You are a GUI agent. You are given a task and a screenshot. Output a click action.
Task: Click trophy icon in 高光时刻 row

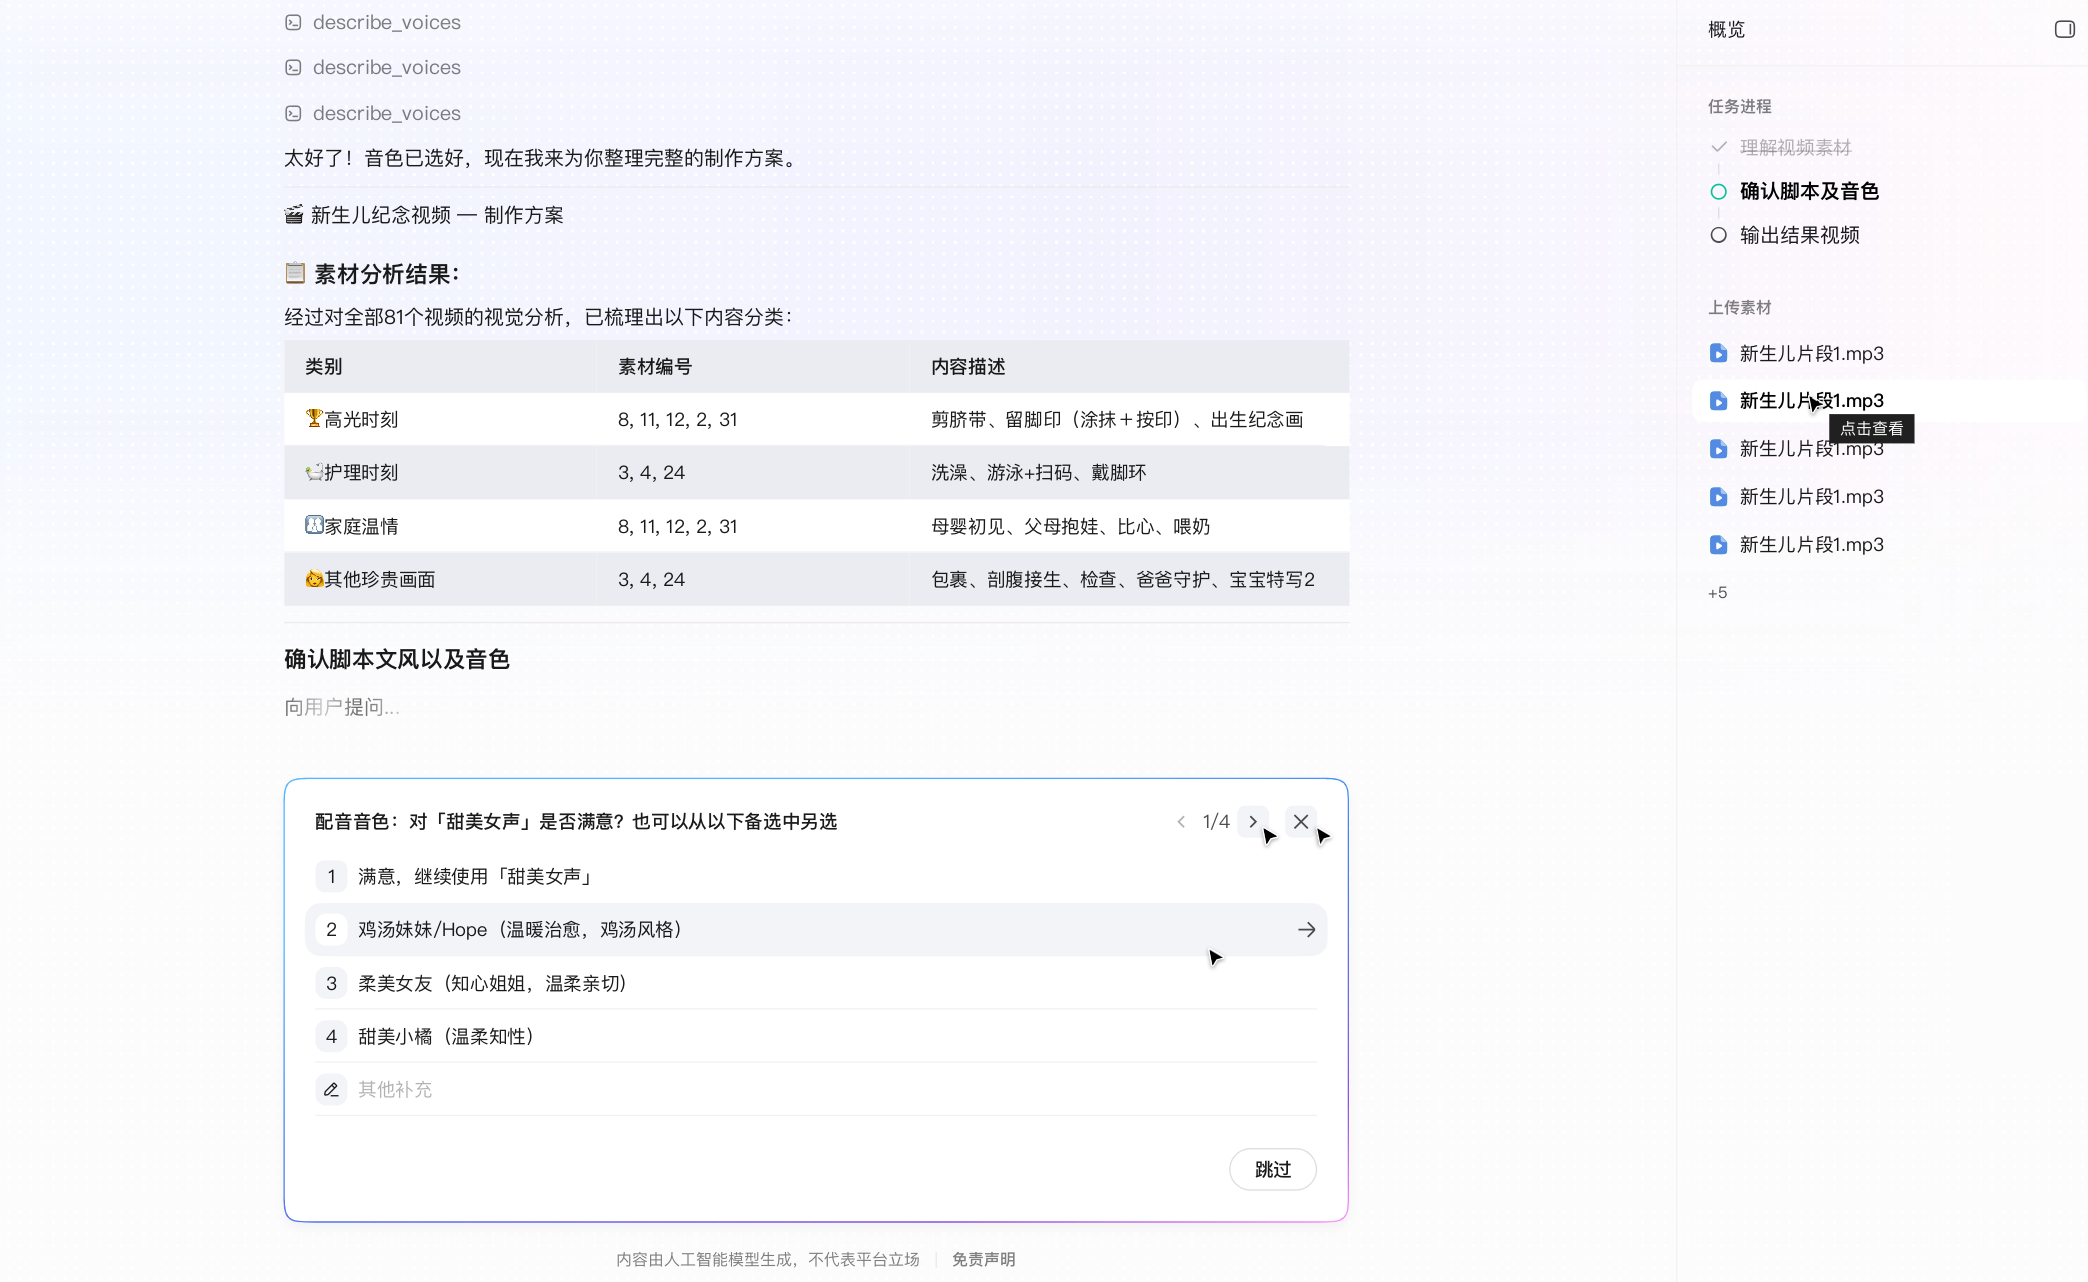tap(314, 418)
